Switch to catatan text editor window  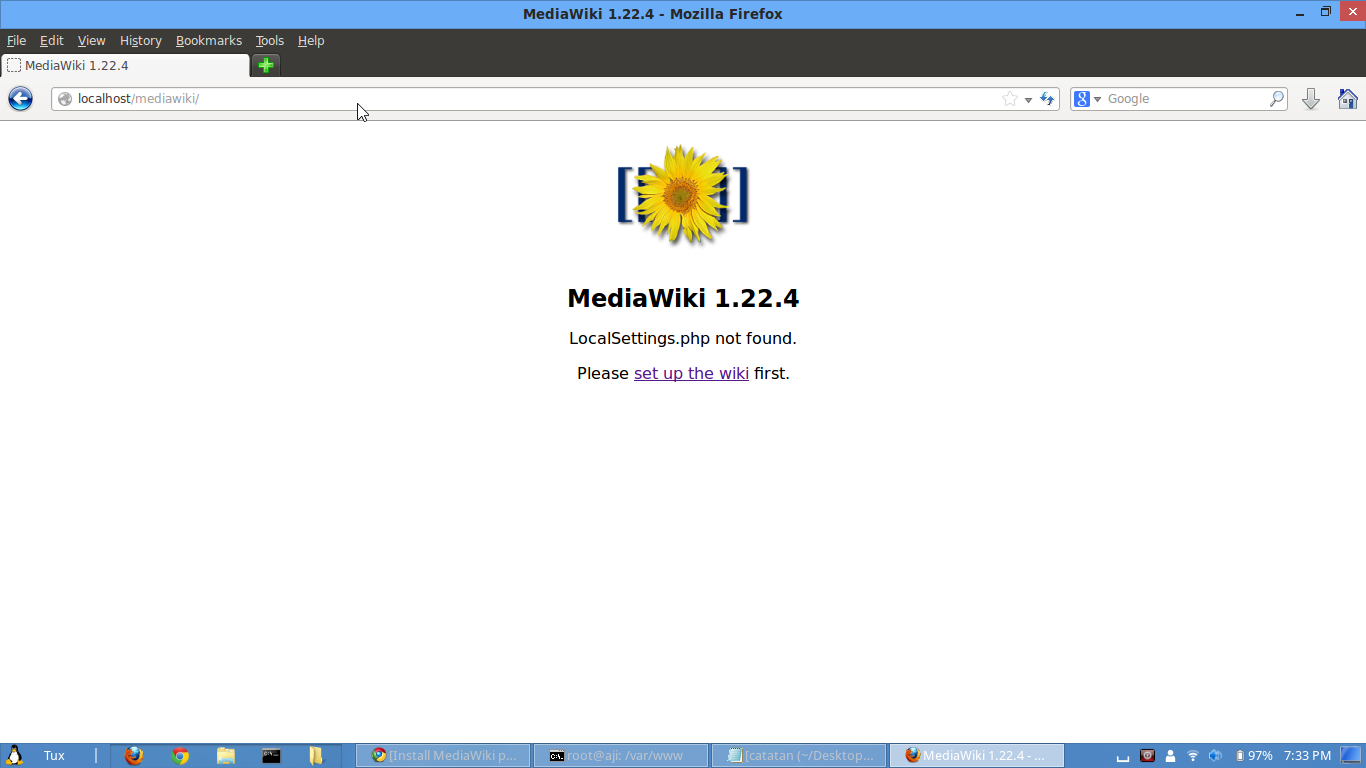click(x=799, y=755)
